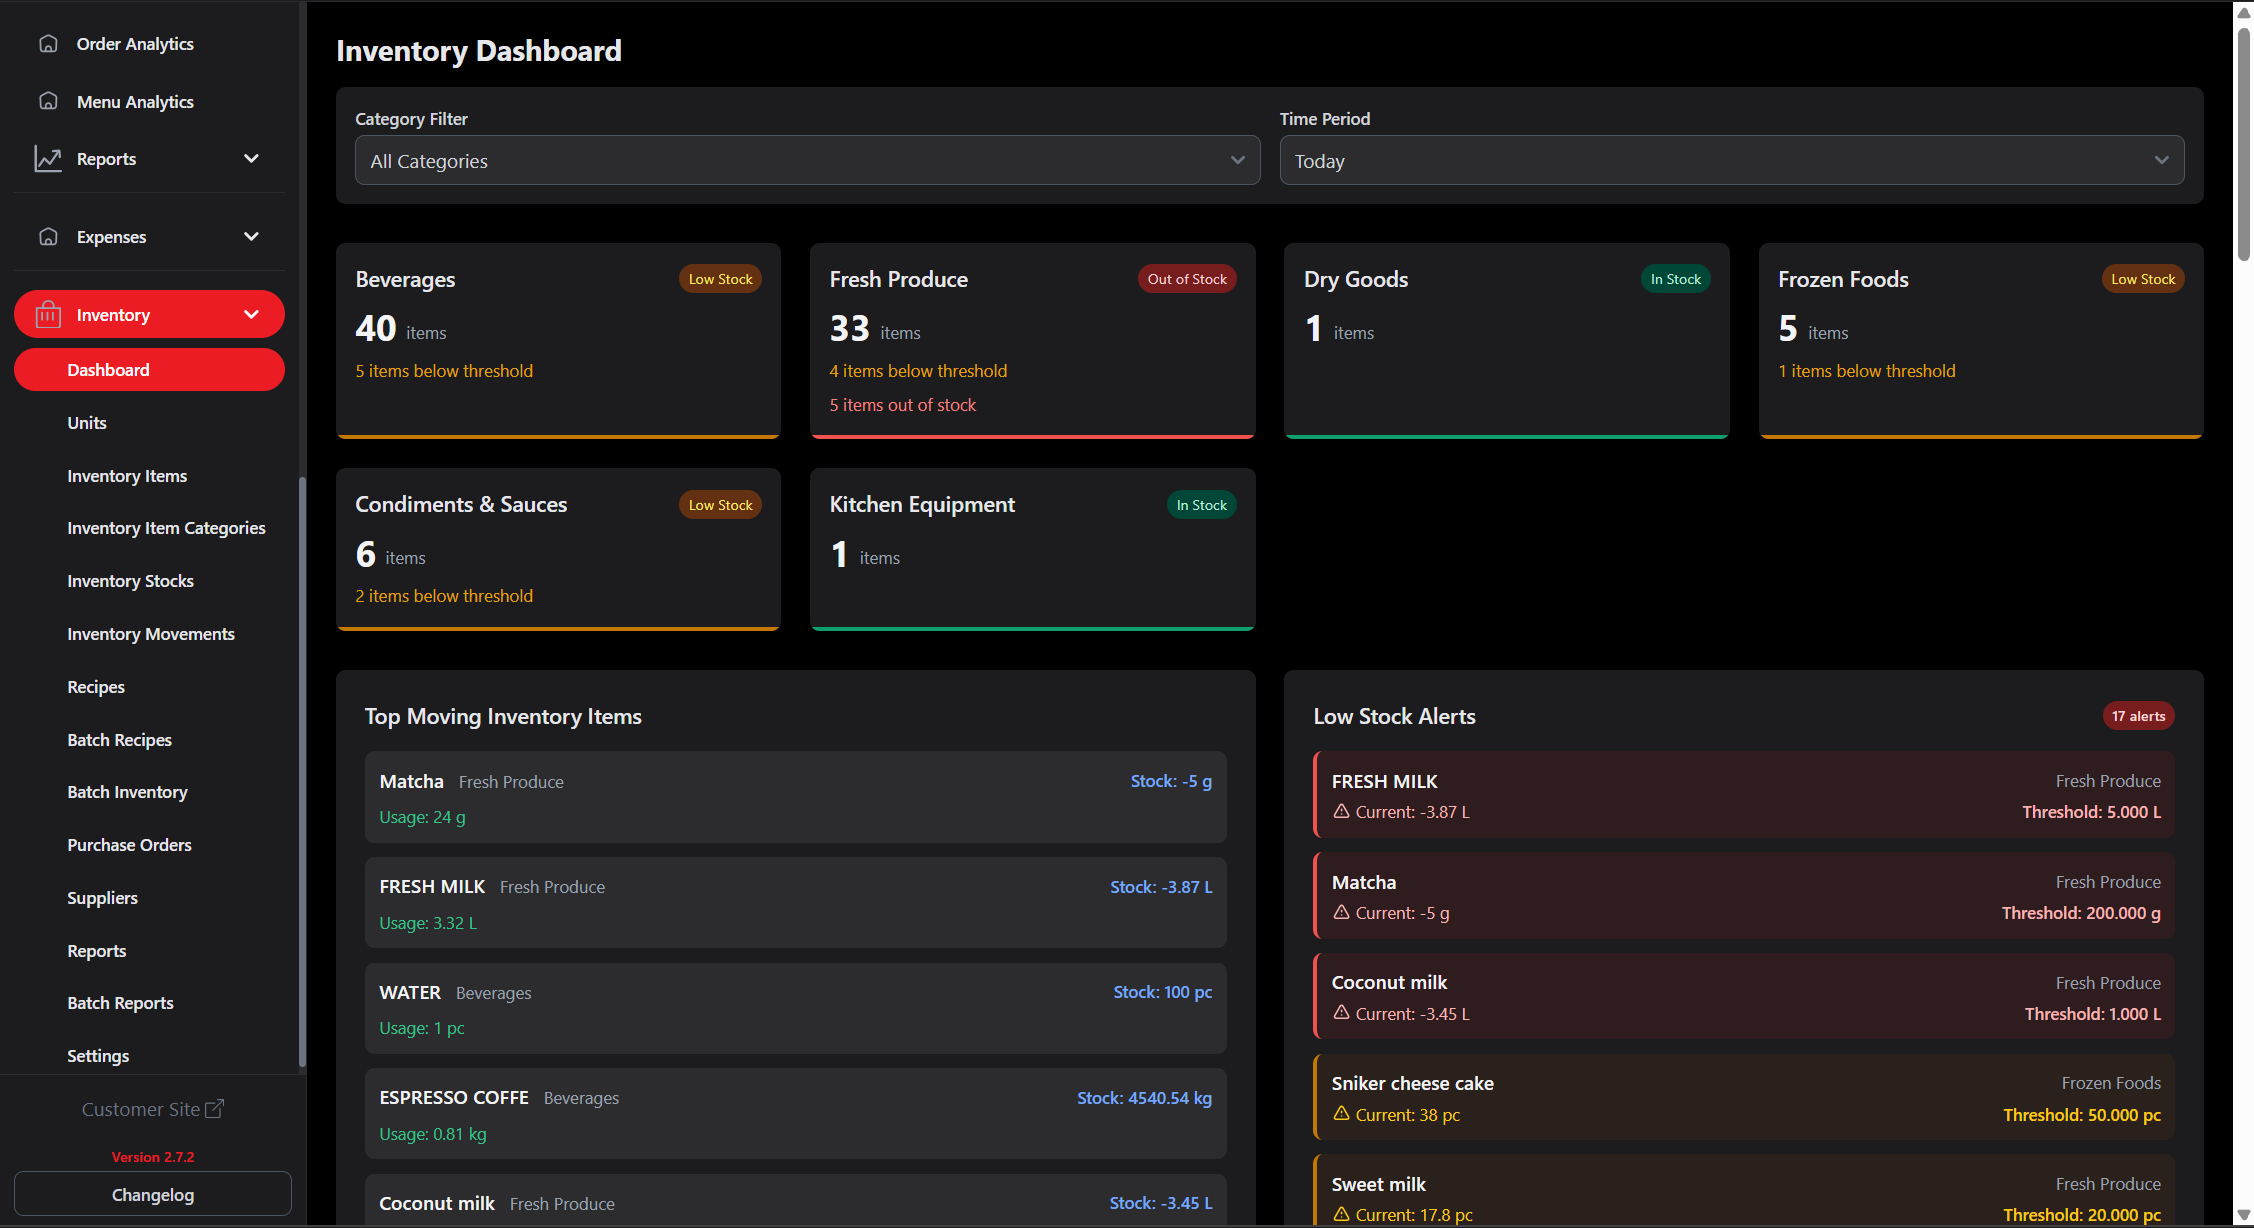The width and height of the screenshot is (2254, 1228).
Task: Click the Changelog button
Action: (152, 1194)
